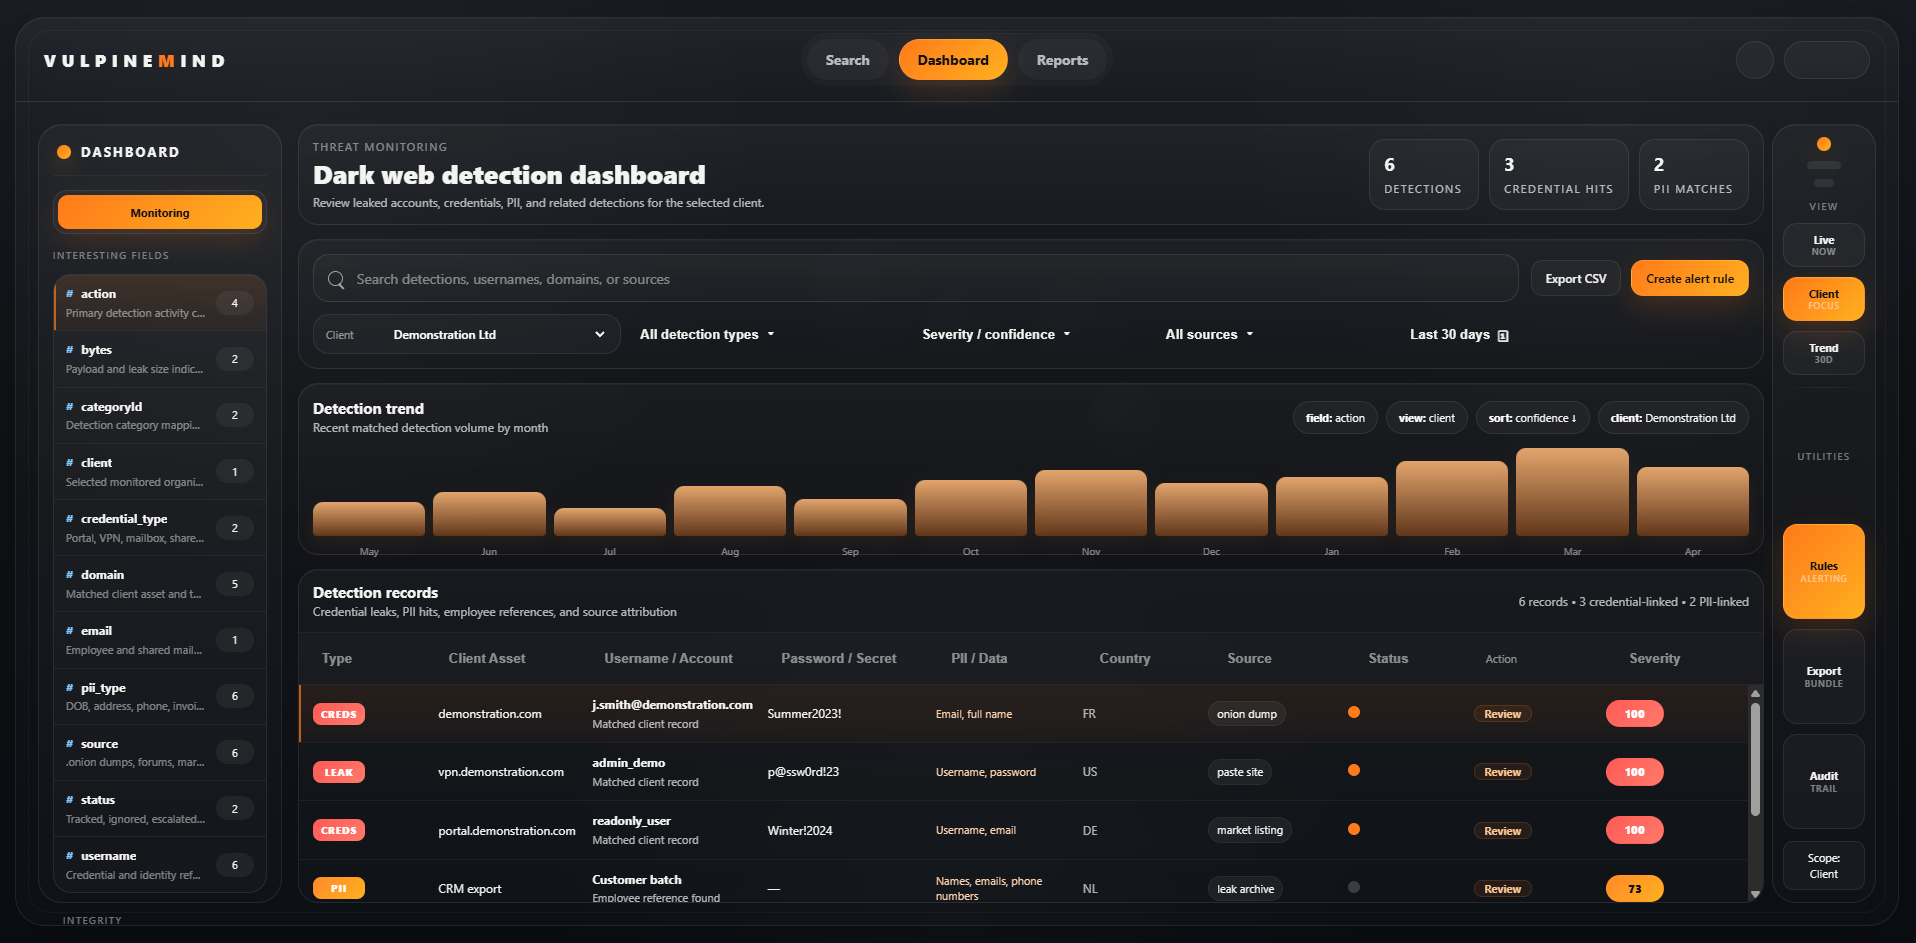Toggle the status dot on the admin_demo row
Image resolution: width=1916 pixels, height=943 pixels.
pyautogui.click(x=1354, y=771)
